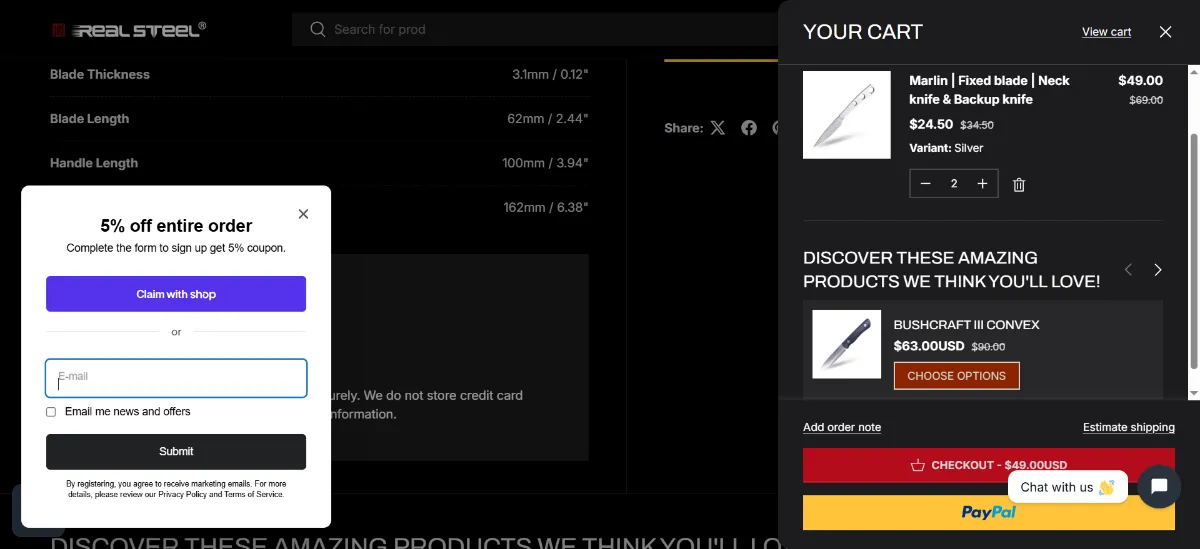
Task: Close the 5% off popup
Action: (x=303, y=214)
